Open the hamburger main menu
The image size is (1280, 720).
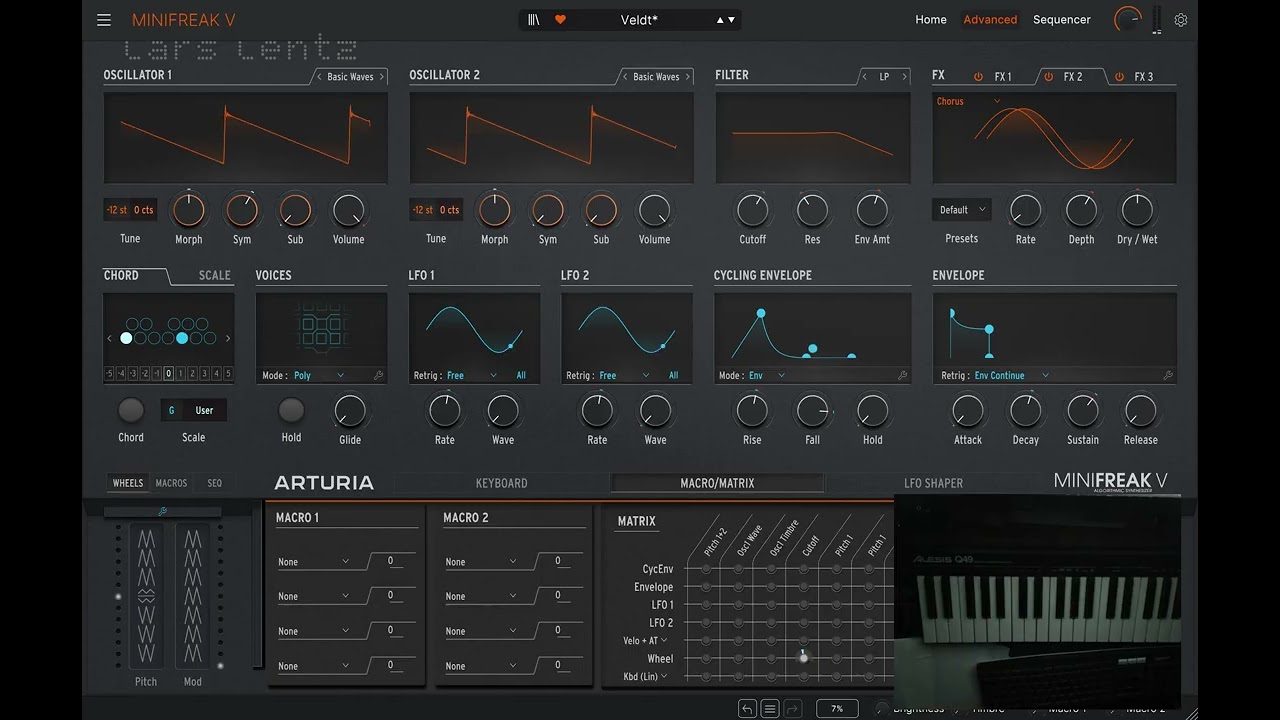click(x=104, y=20)
